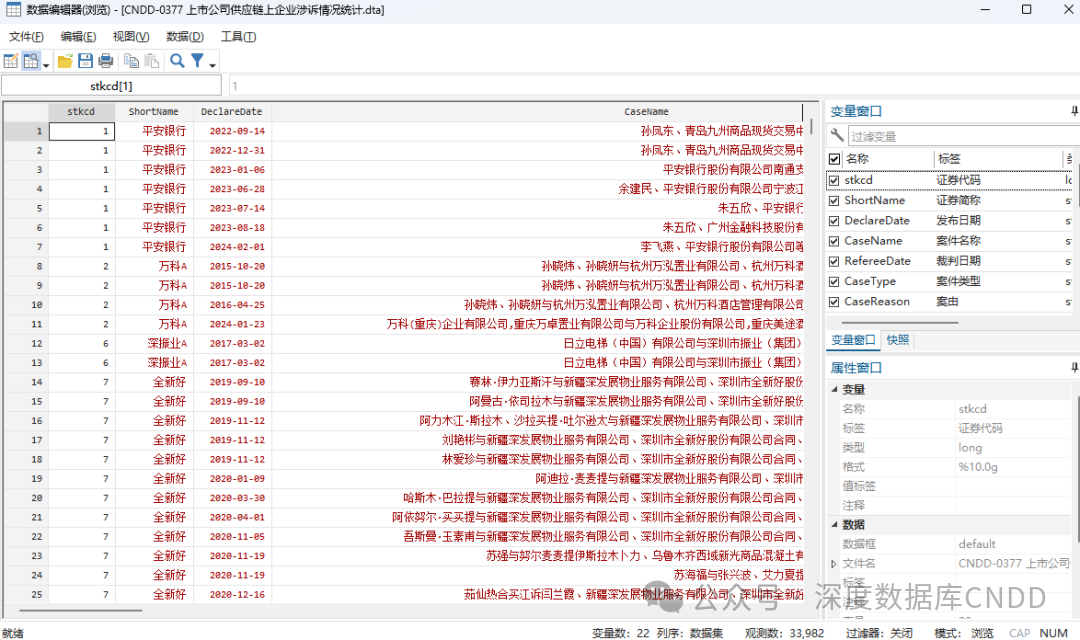The image size is (1080, 640).
Task: Click the funnel filter observations icon
Action: pos(198,61)
